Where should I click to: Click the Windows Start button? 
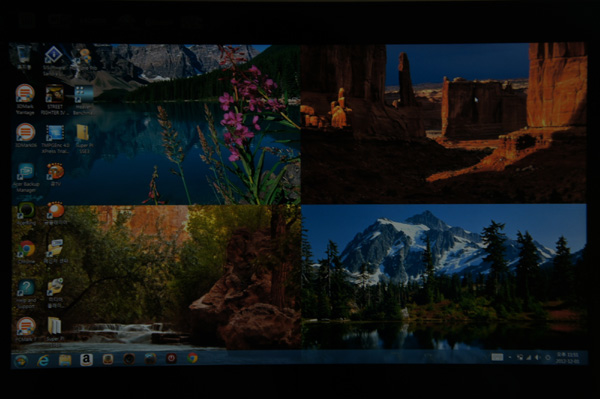point(21,360)
